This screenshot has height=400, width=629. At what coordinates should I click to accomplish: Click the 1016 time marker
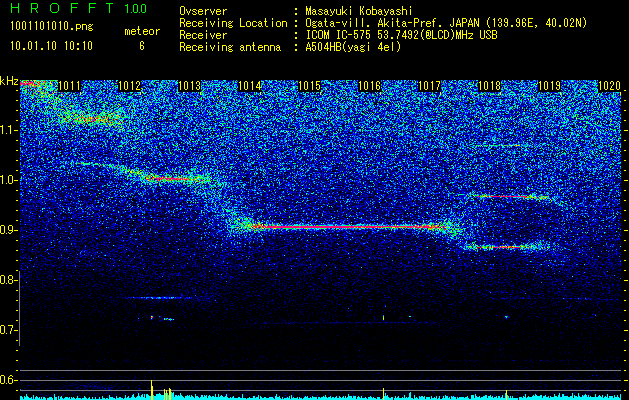click(369, 86)
